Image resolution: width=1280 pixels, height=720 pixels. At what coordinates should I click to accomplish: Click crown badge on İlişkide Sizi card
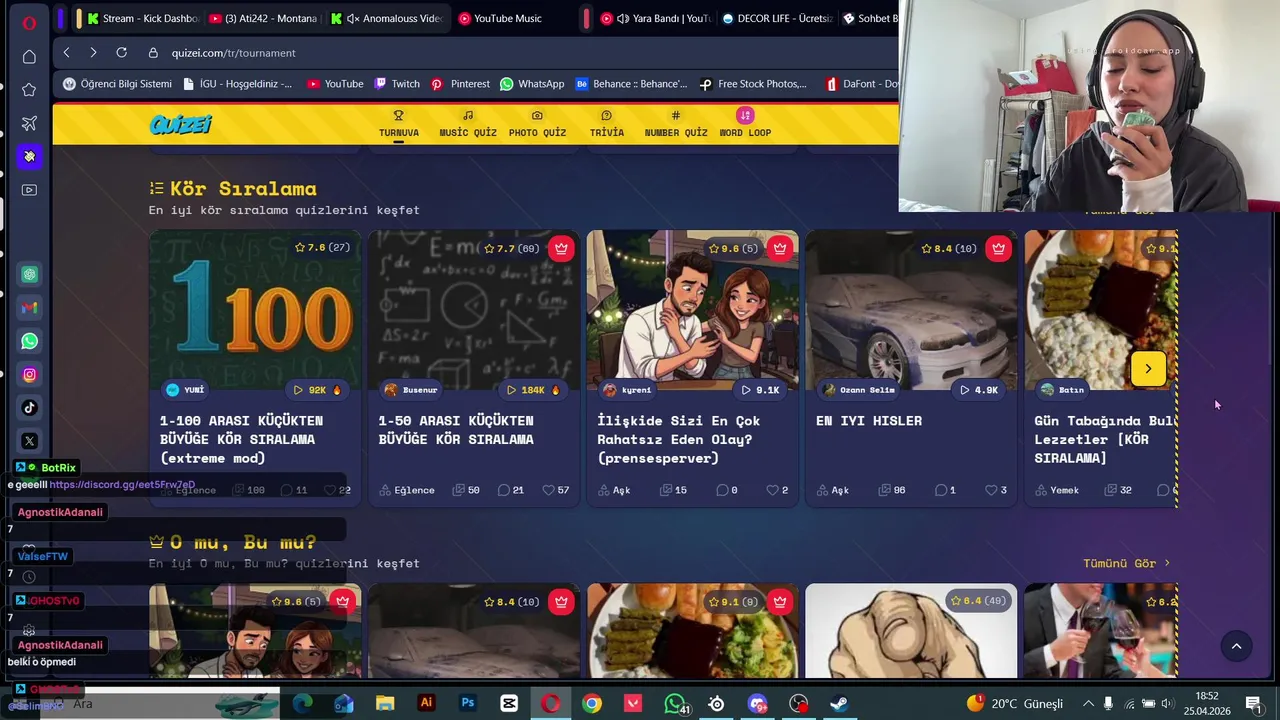coord(780,248)
